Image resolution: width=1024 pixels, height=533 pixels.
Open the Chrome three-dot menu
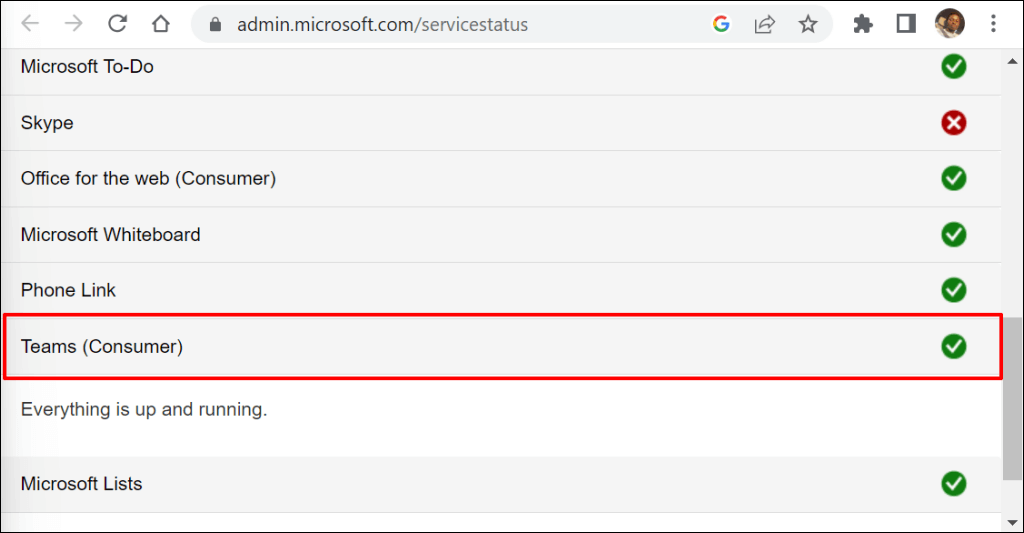click(x=992, y=24)
